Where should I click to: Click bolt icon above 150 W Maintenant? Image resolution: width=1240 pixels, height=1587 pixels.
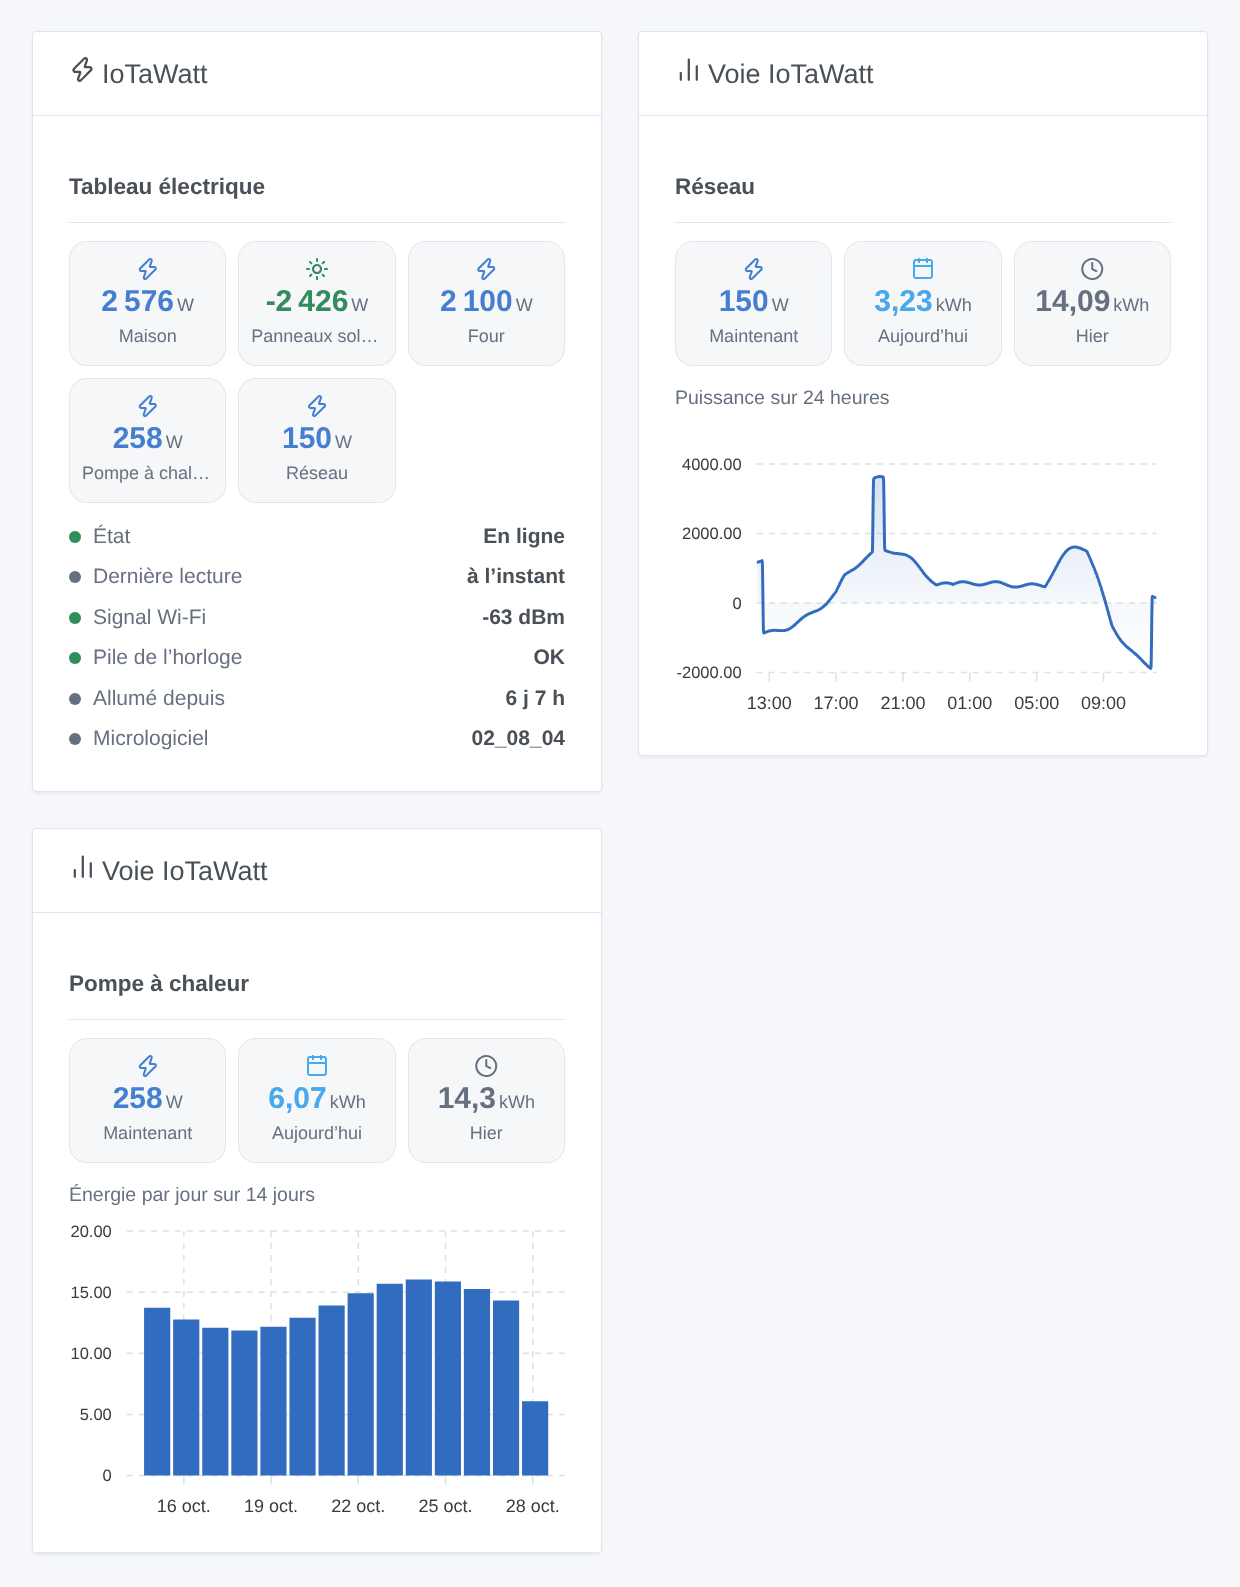754,269
